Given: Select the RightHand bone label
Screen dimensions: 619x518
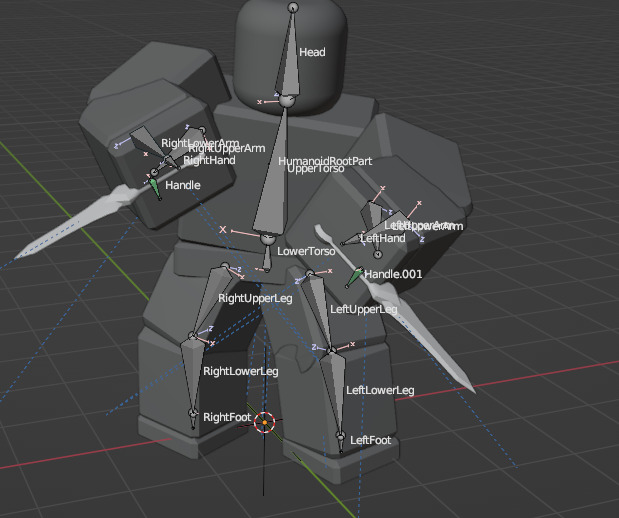Looking at the screenshot, I should point(209,160).
